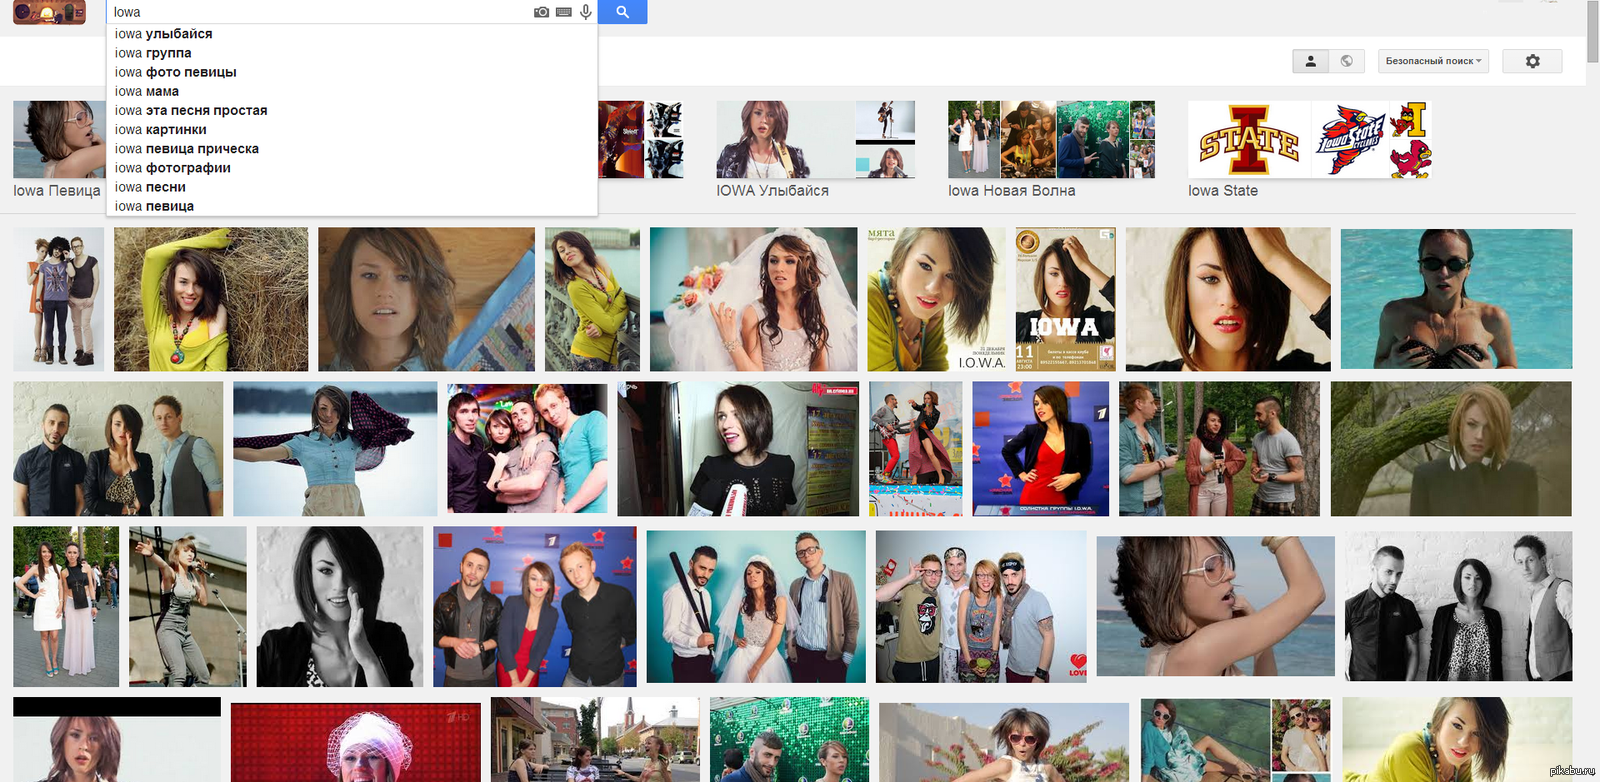
Task: Select suggestion iowa мама
Action: point(352,91)
